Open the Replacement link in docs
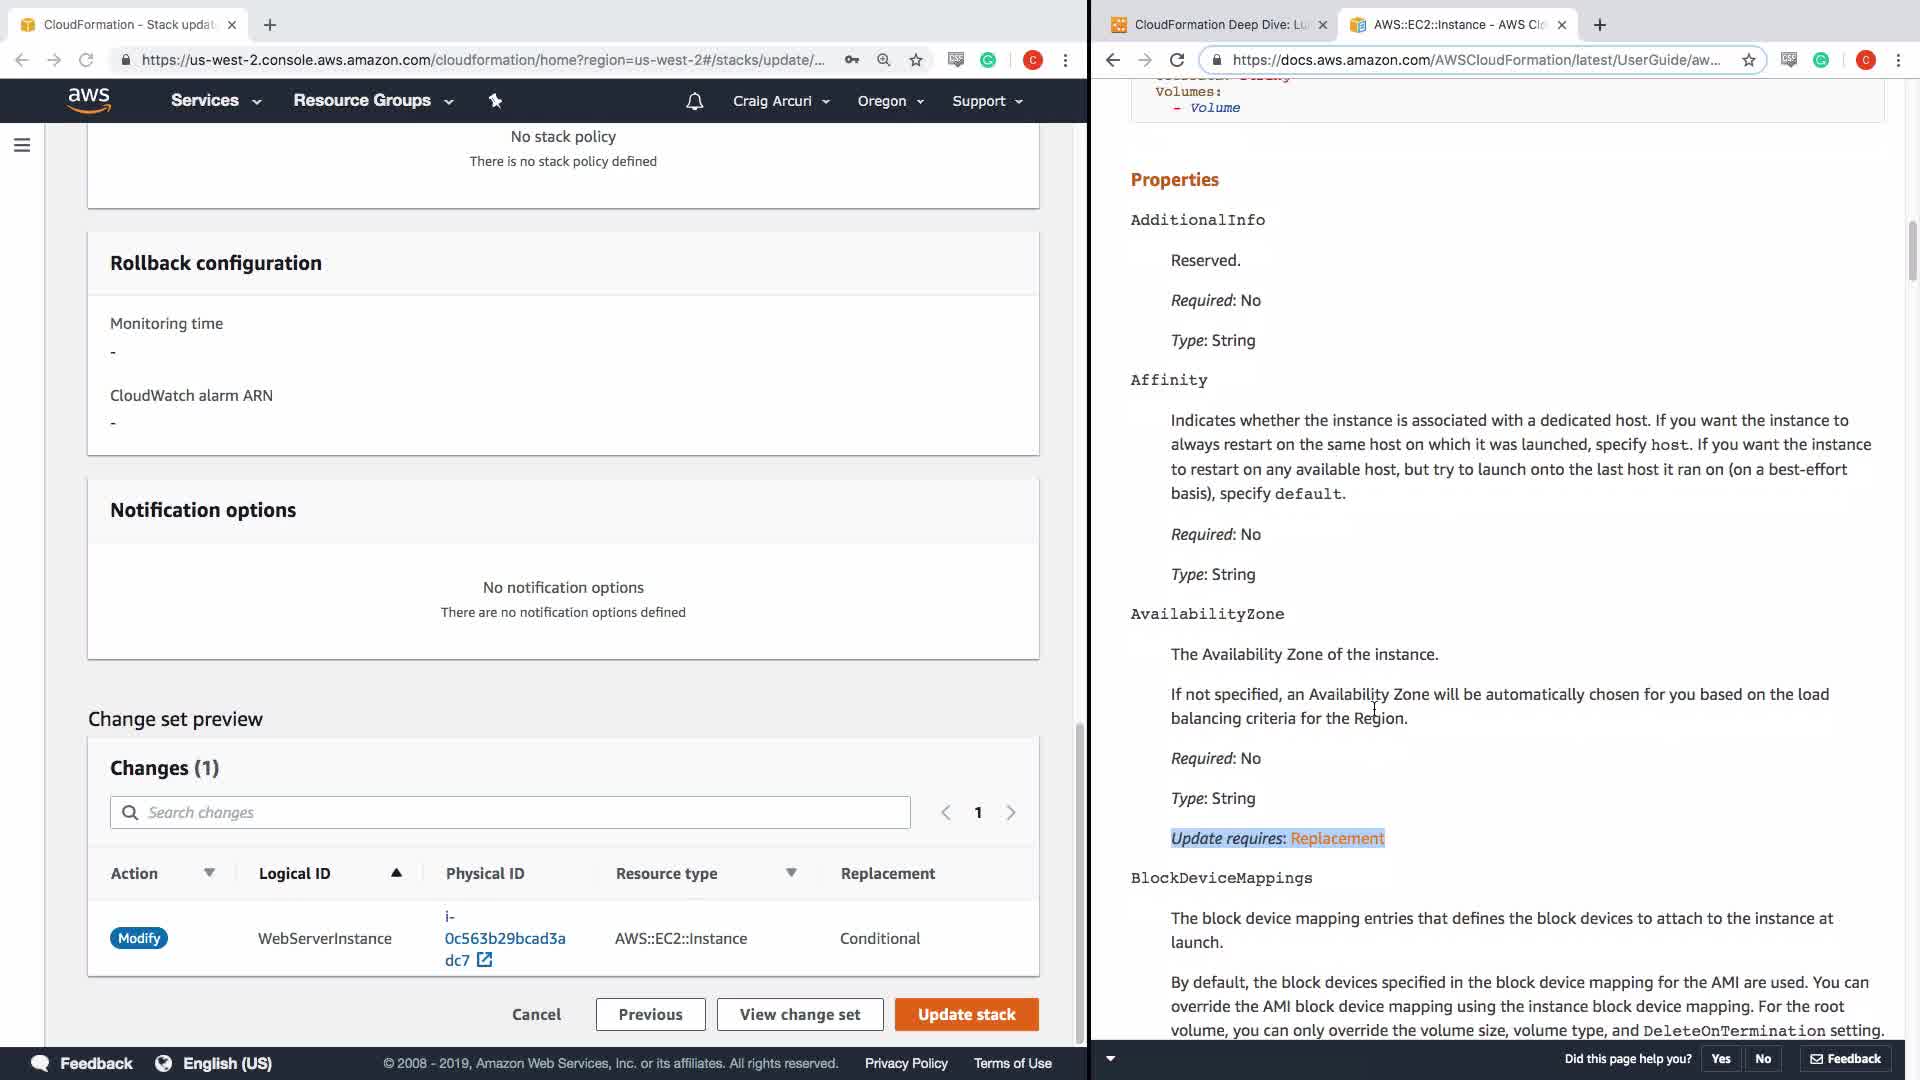Screen dimensions: 1920x1080 pos(1337,838)
